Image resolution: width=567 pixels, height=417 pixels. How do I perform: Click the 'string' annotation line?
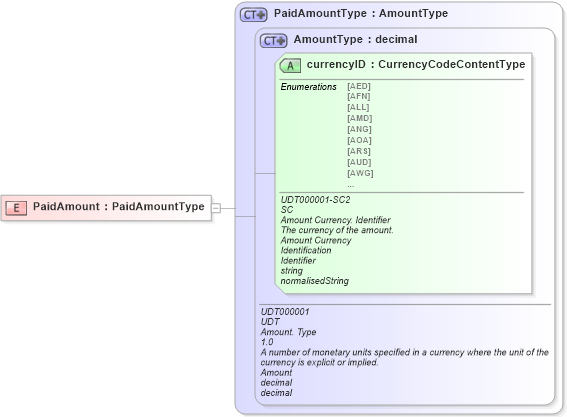pos(291,271)
